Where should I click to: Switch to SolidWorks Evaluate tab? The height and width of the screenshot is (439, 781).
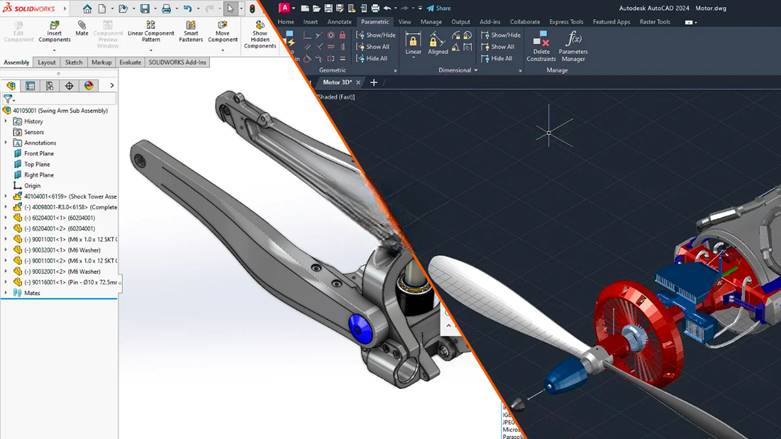coord(130,62)
